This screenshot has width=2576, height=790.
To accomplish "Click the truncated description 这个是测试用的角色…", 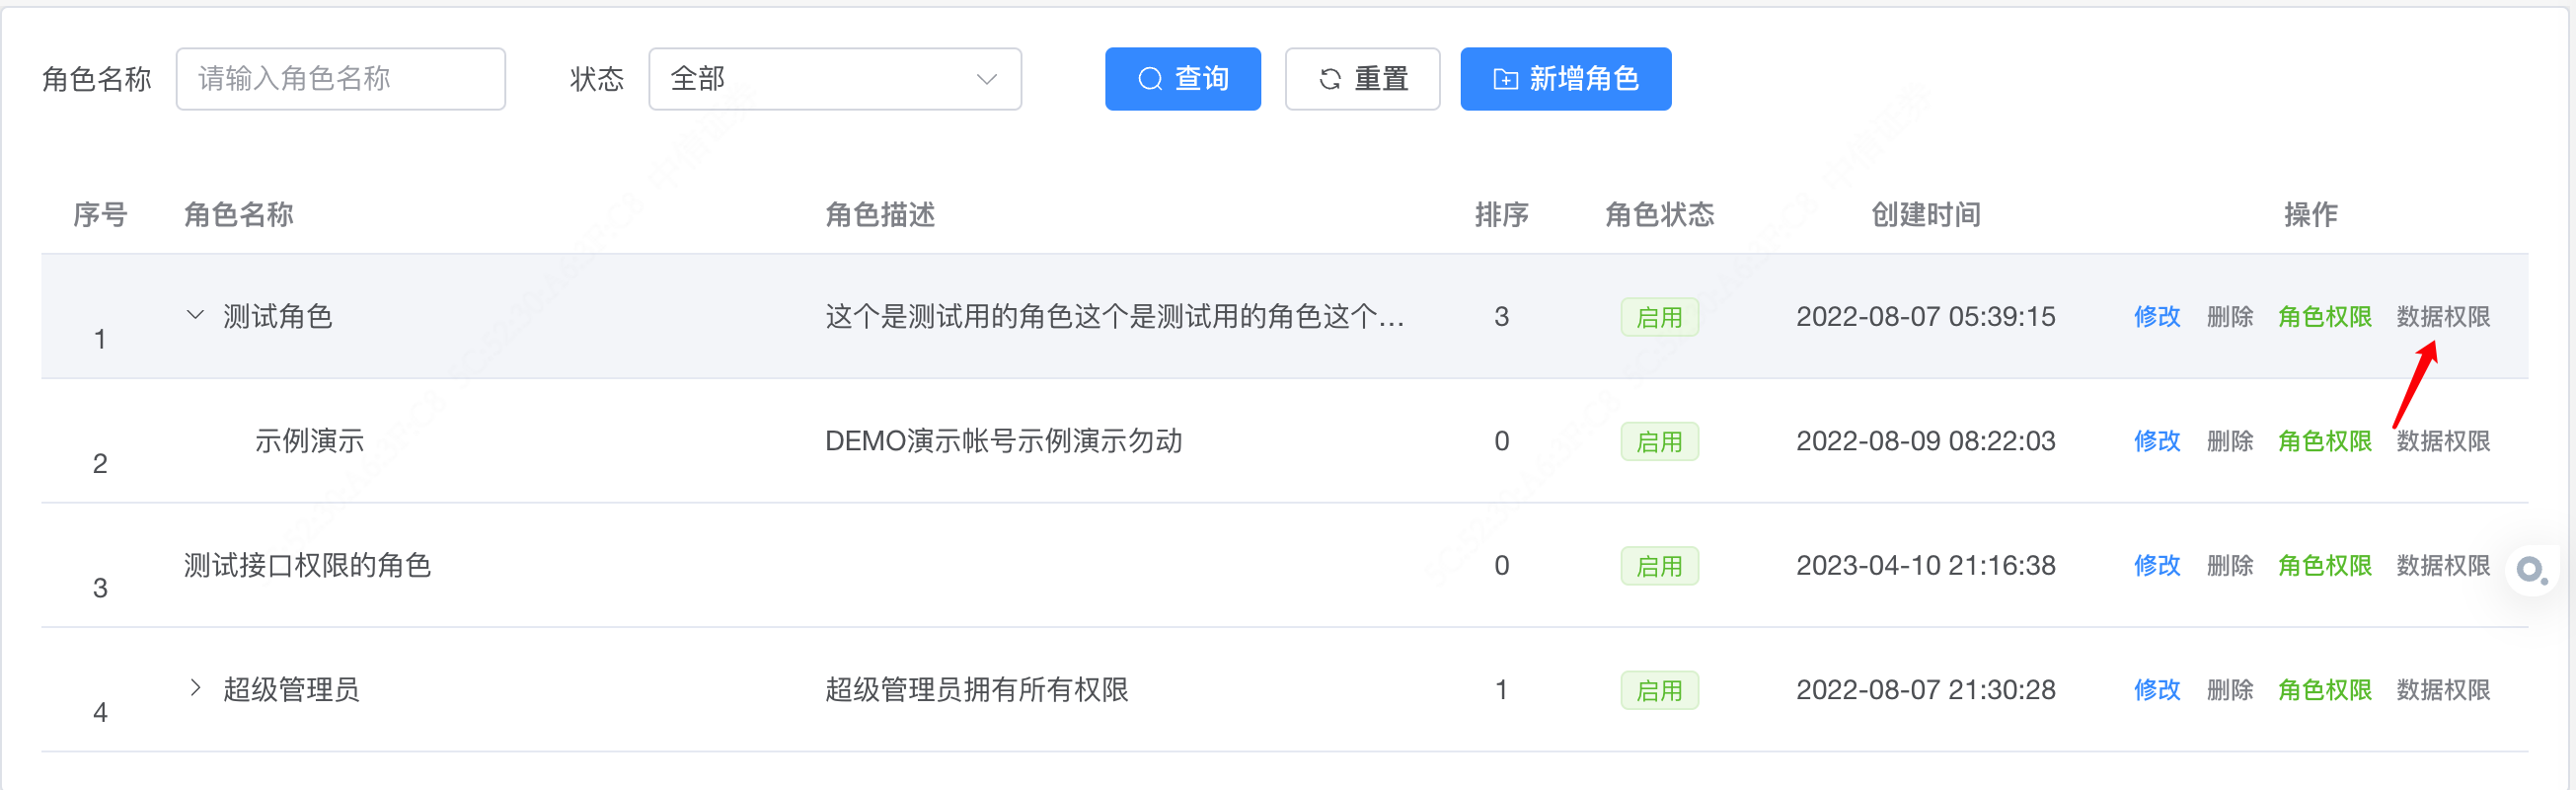I will coord(1114,317).
